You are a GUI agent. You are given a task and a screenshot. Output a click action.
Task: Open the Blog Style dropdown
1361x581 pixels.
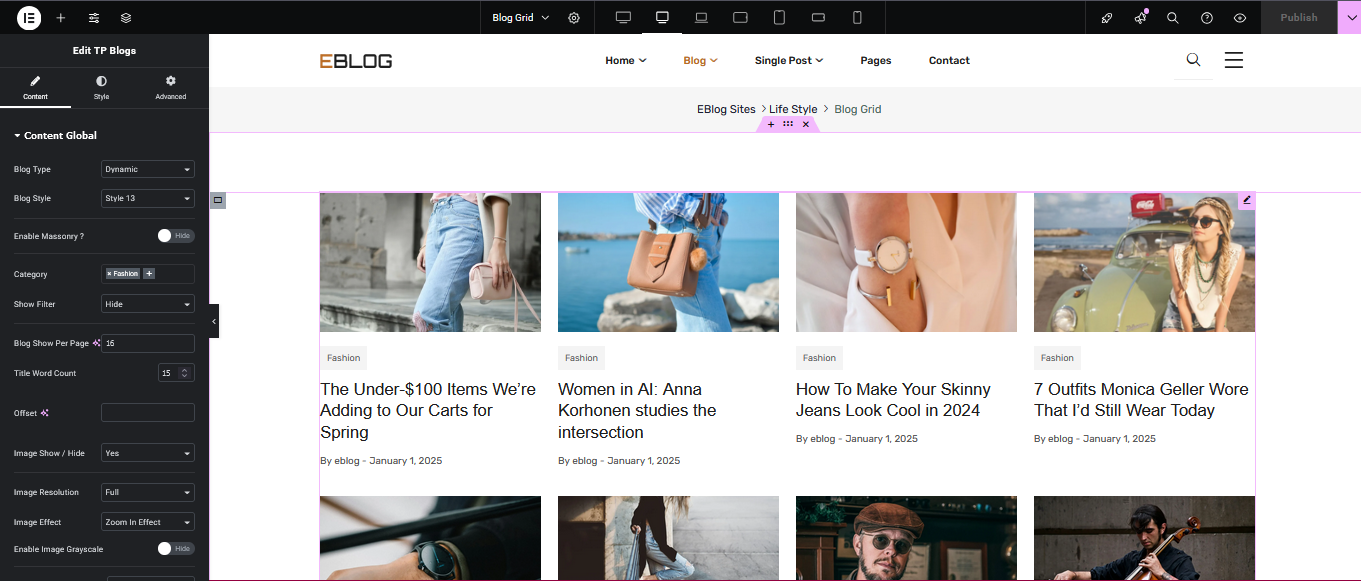148,198
